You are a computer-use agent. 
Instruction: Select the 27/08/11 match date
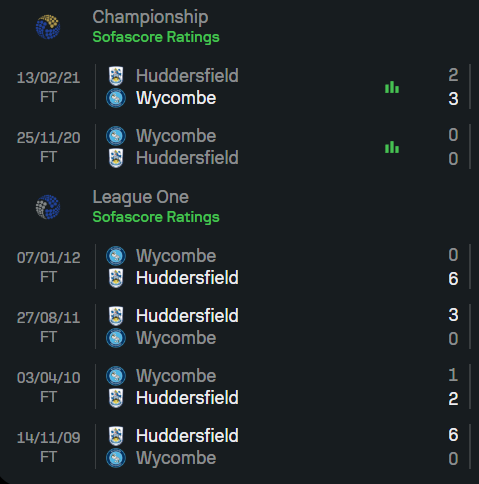click(x=49, y=318)
